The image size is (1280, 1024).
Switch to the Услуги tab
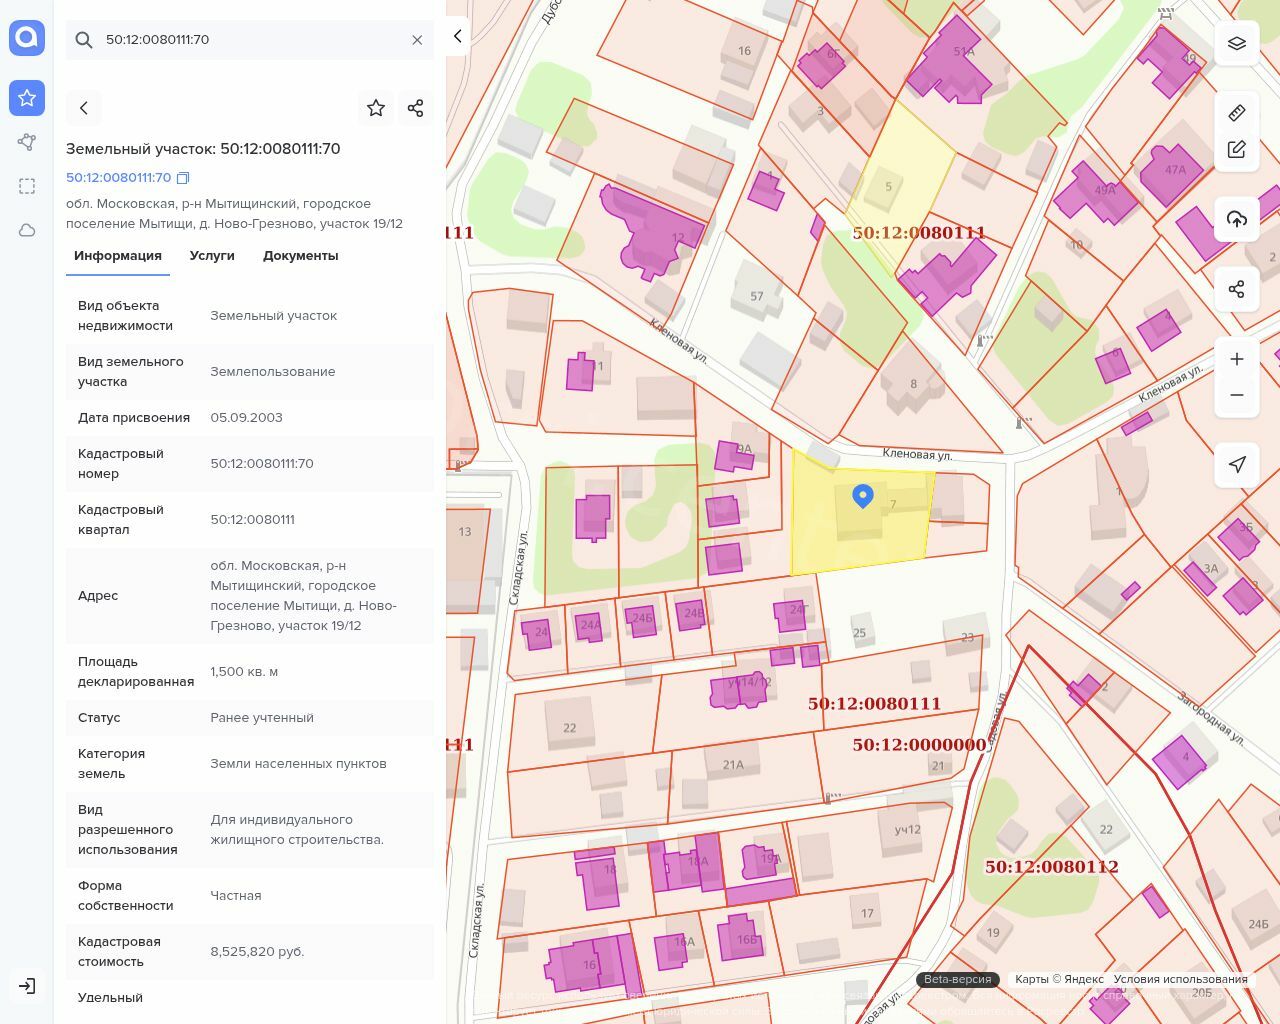click(x=212, y=256)
